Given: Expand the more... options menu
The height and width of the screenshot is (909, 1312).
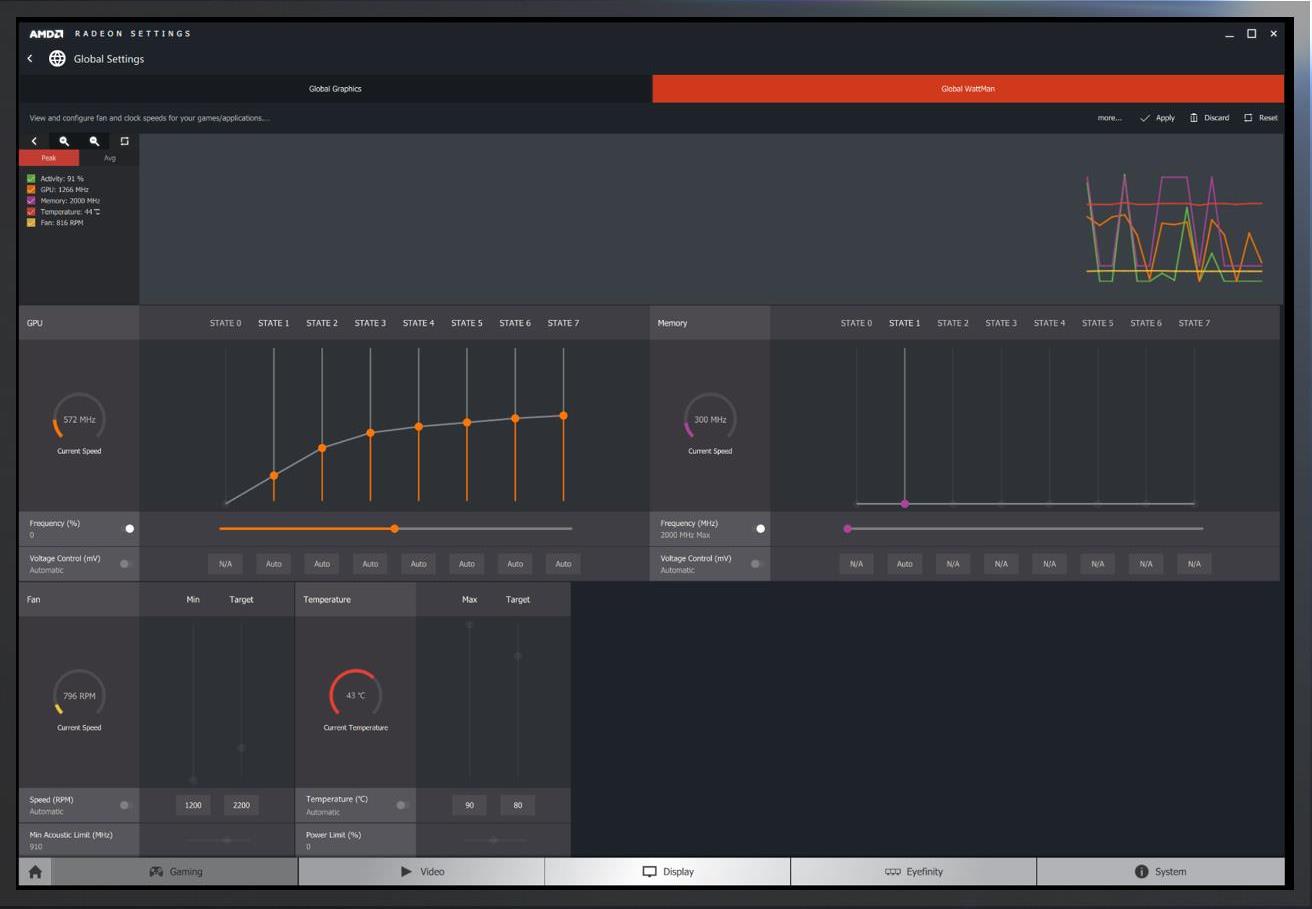Looking at the screenshot, I should (1109, 118).
